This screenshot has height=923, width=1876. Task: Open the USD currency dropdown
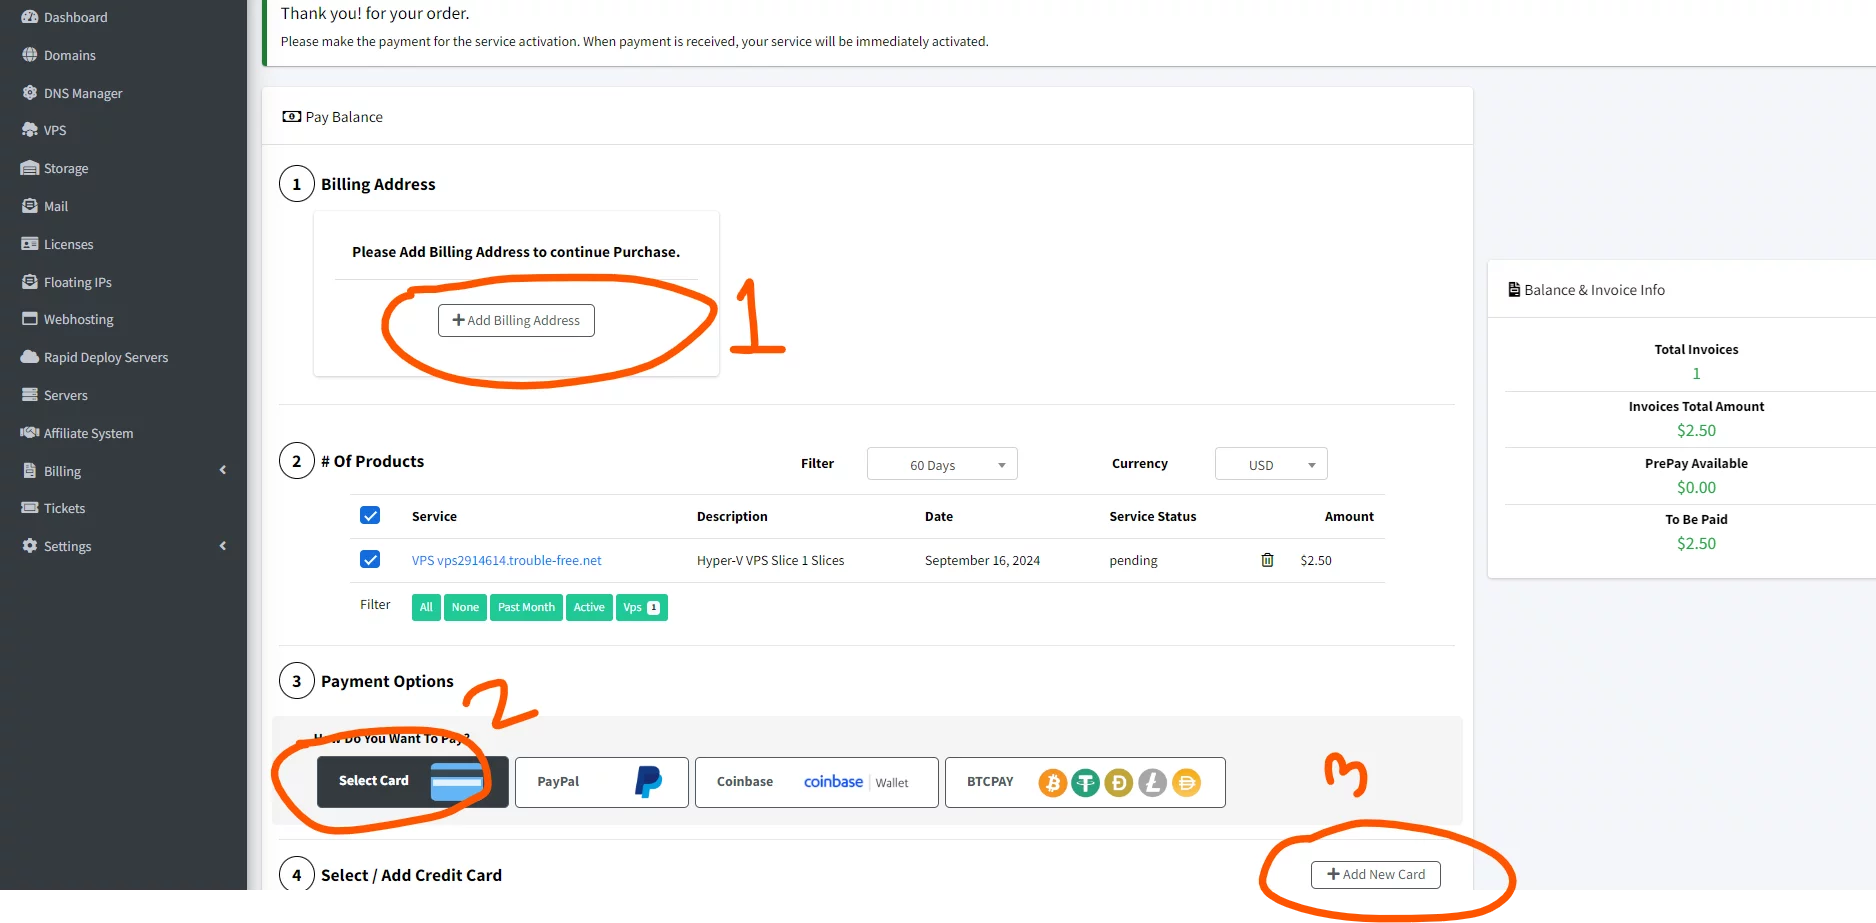pyautogui.click(x=1271, y=465)
